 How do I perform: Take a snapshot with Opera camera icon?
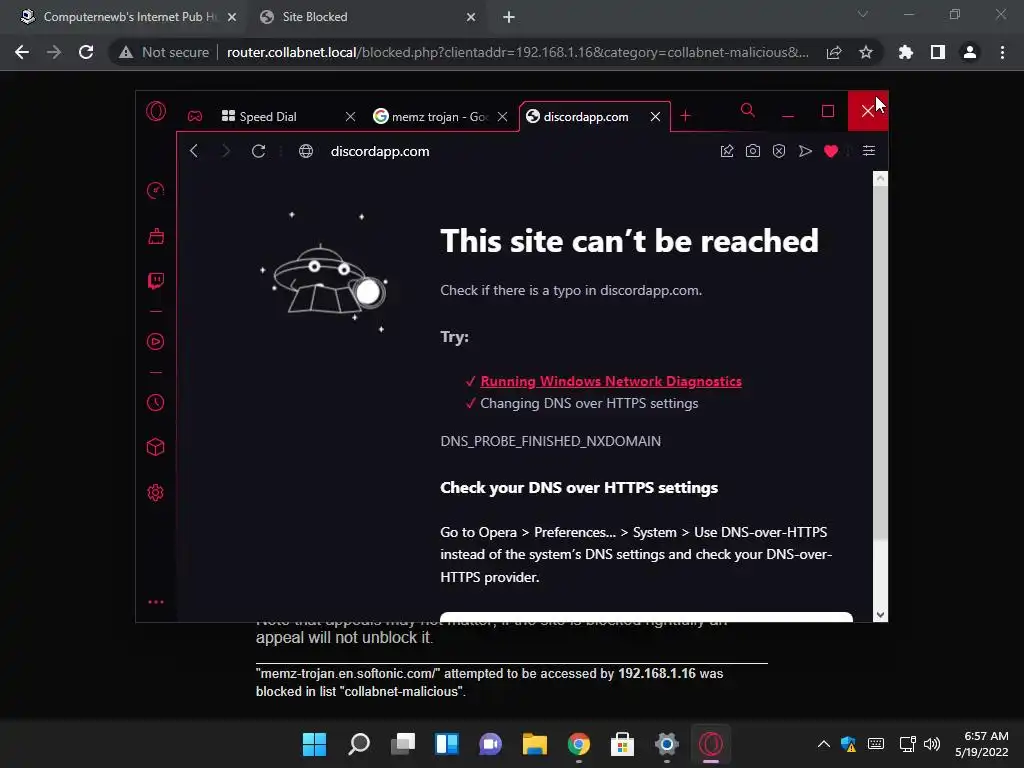752,151
